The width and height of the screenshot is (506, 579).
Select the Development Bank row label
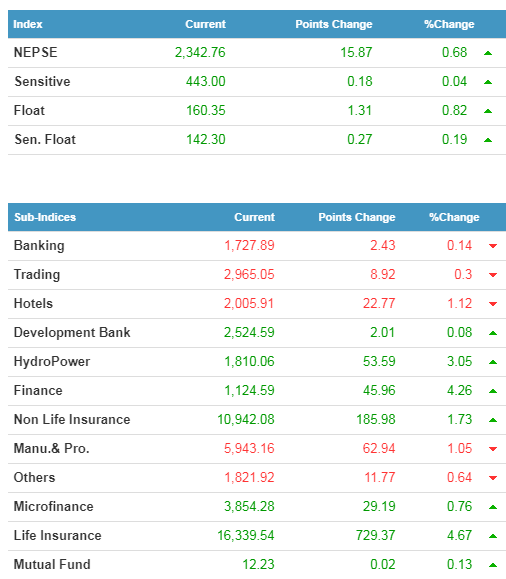coord(72,332)
